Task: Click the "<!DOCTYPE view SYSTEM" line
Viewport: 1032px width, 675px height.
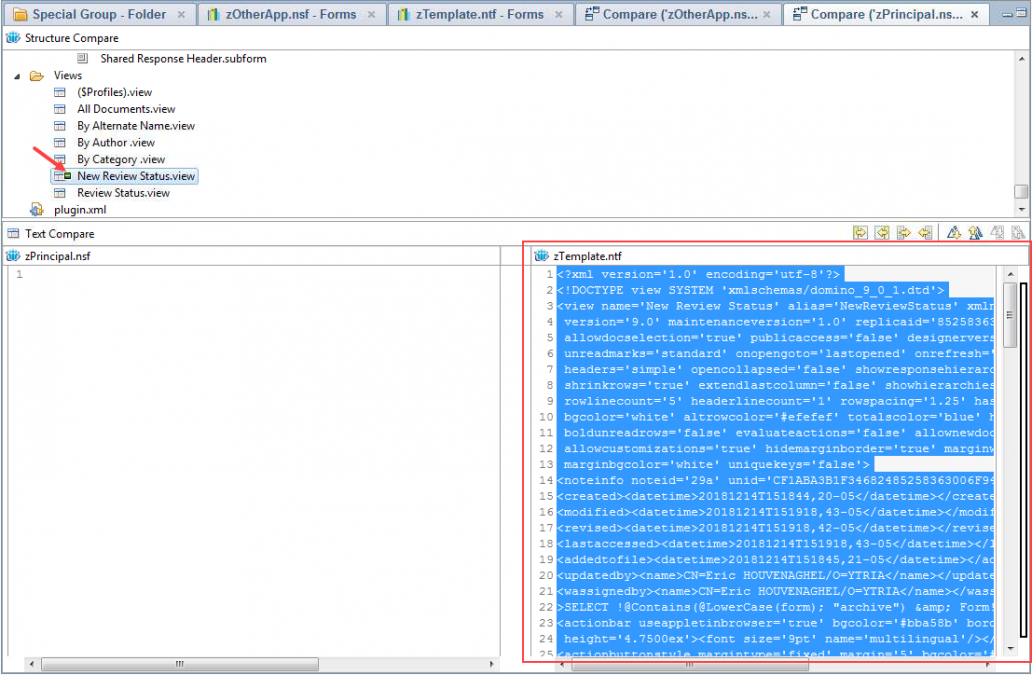Action: [750, 290]
